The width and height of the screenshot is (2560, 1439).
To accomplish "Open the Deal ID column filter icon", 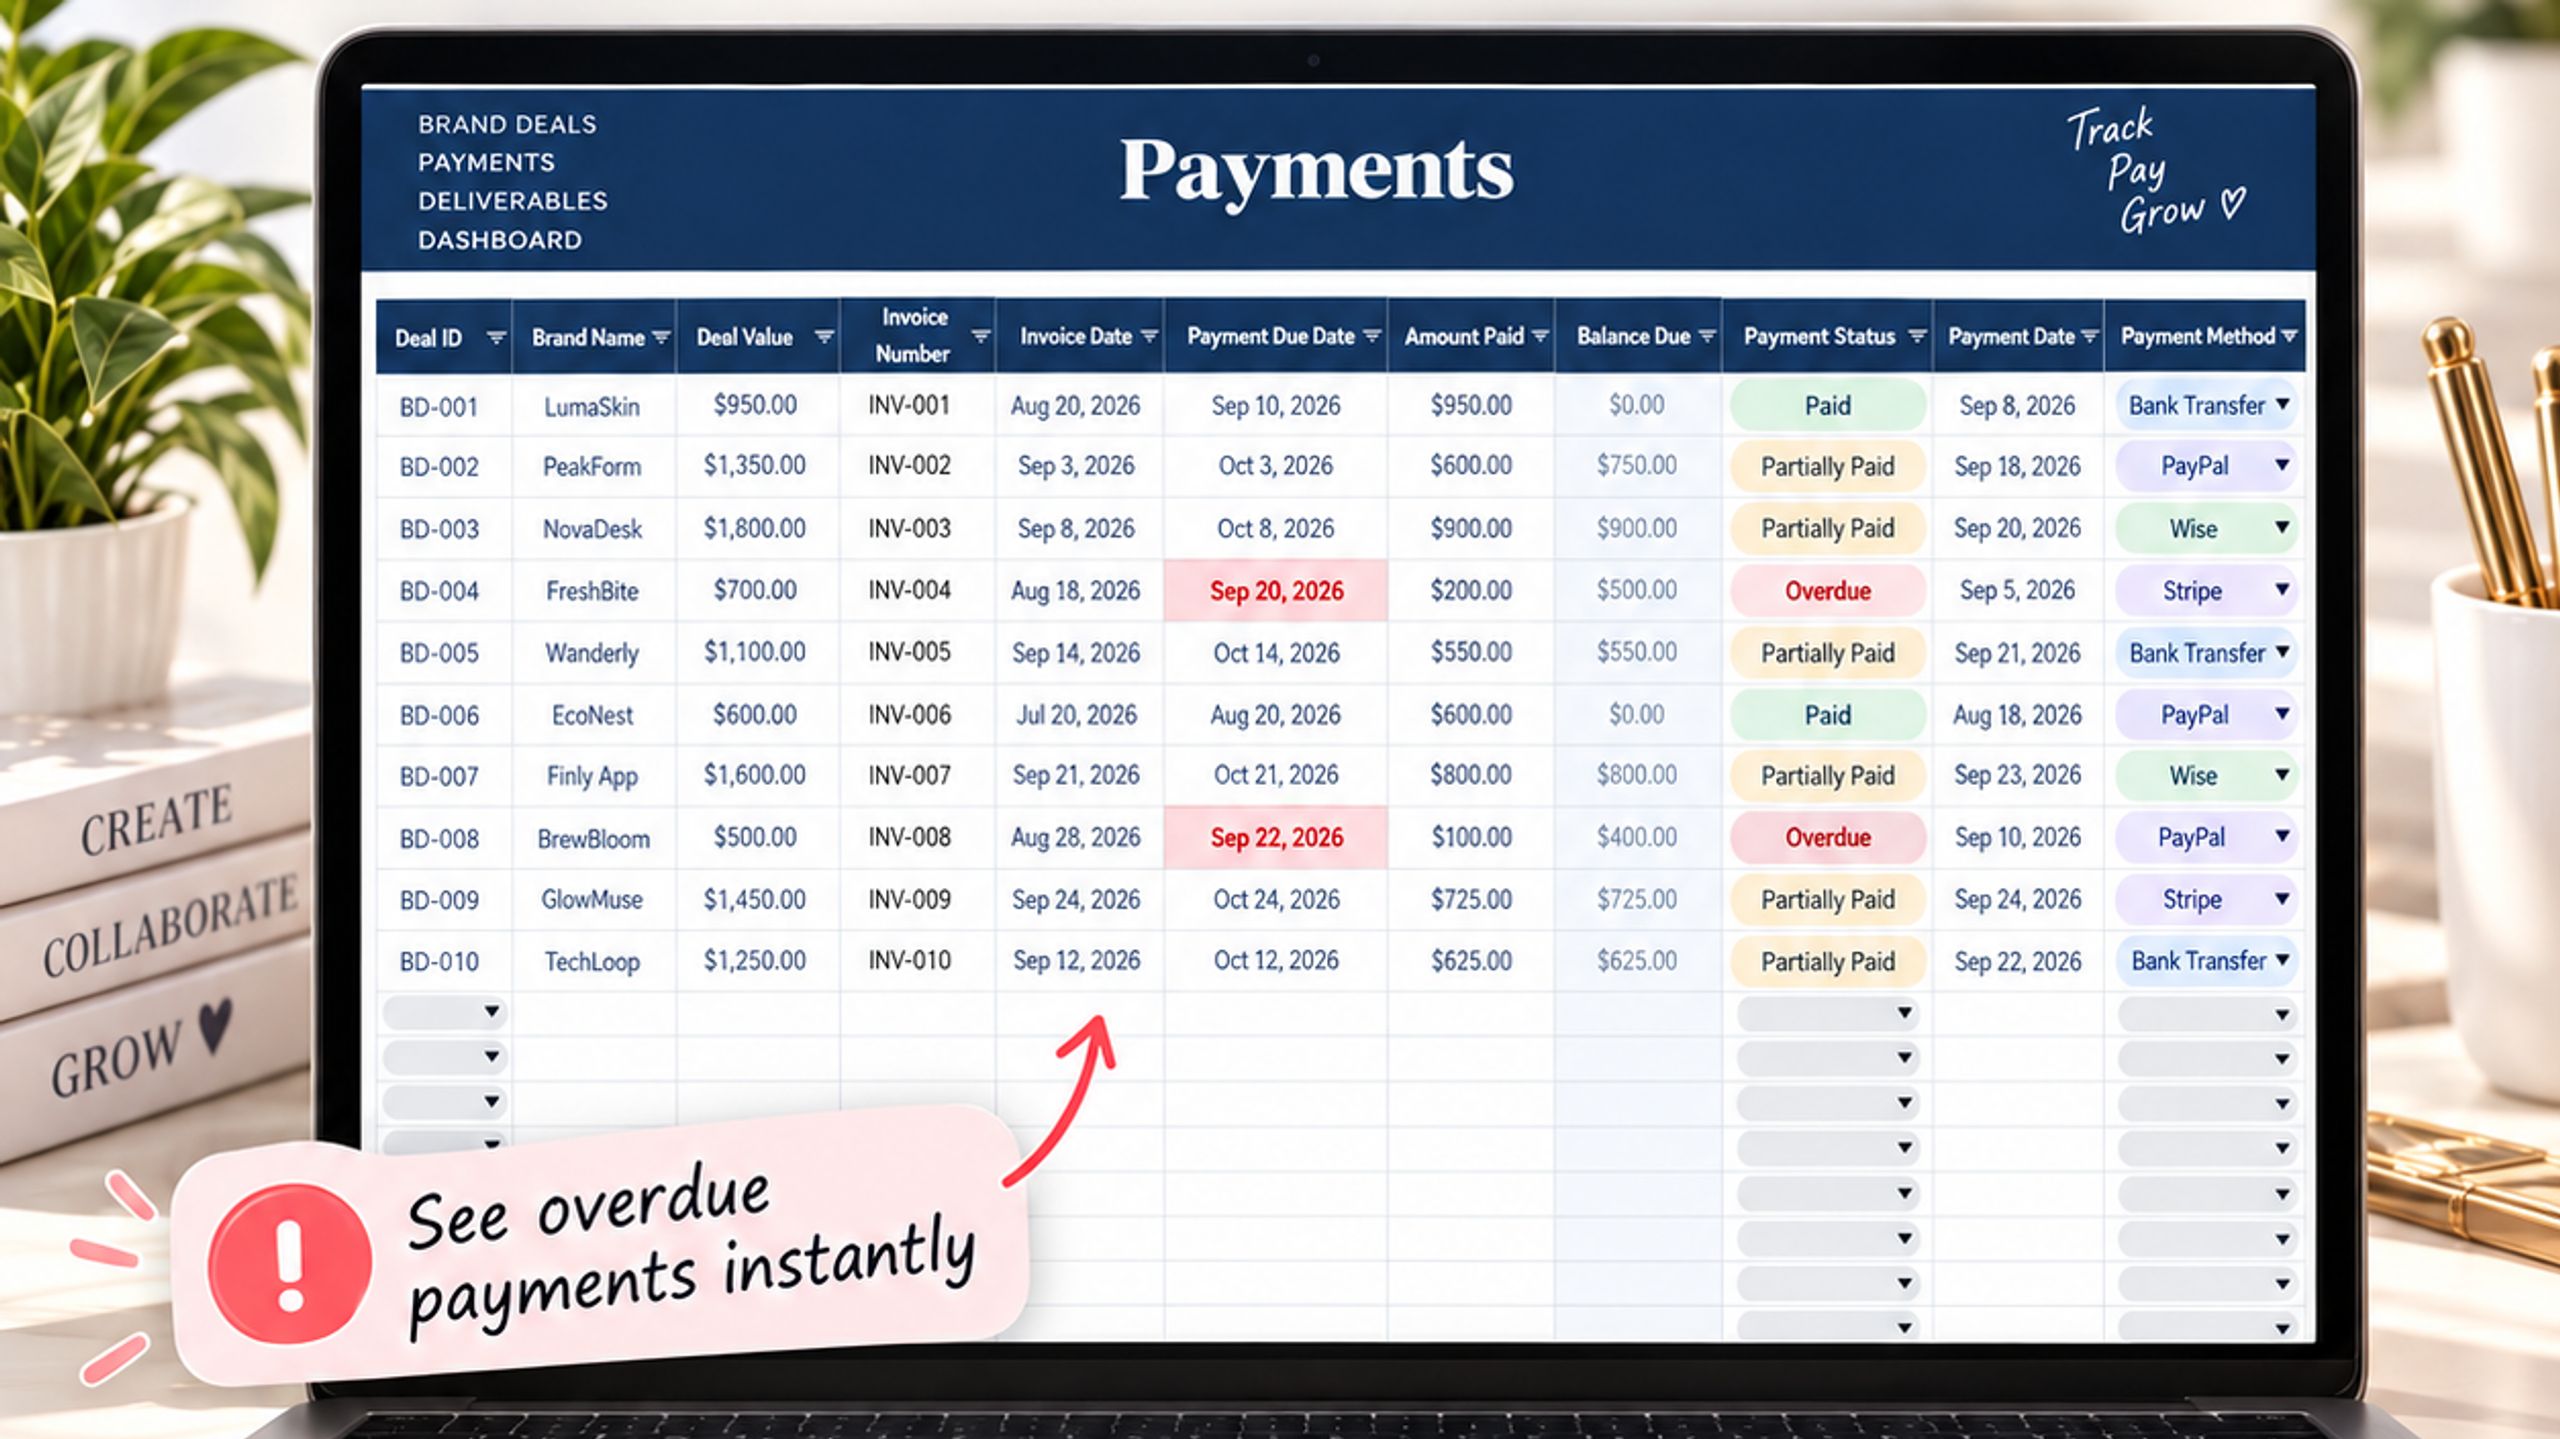I will click(x=496, y=338).
